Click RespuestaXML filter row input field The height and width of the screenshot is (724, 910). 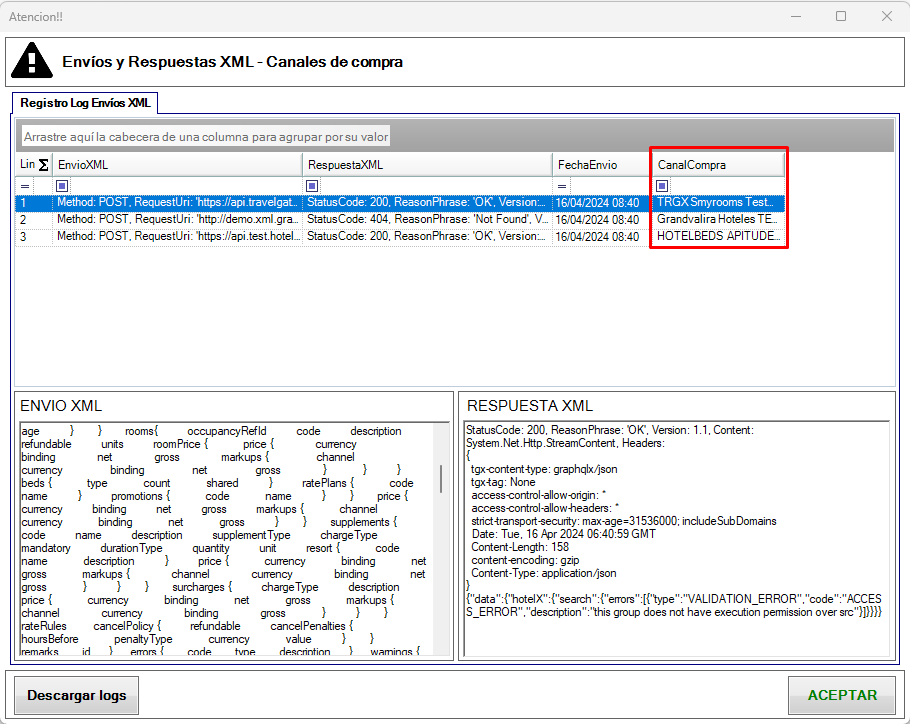[x=435, y=186]
